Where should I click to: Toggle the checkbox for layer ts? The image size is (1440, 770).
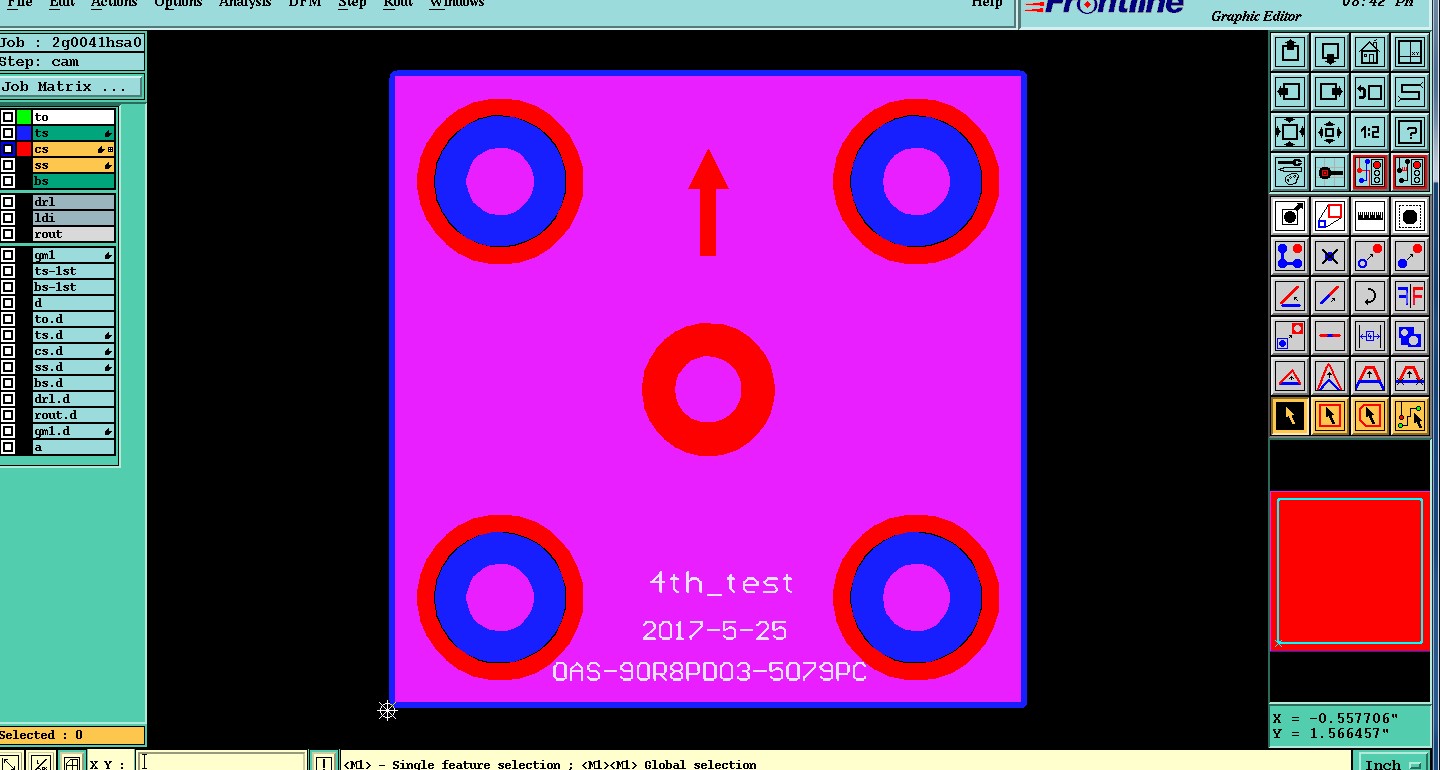[x=8, y=133]
